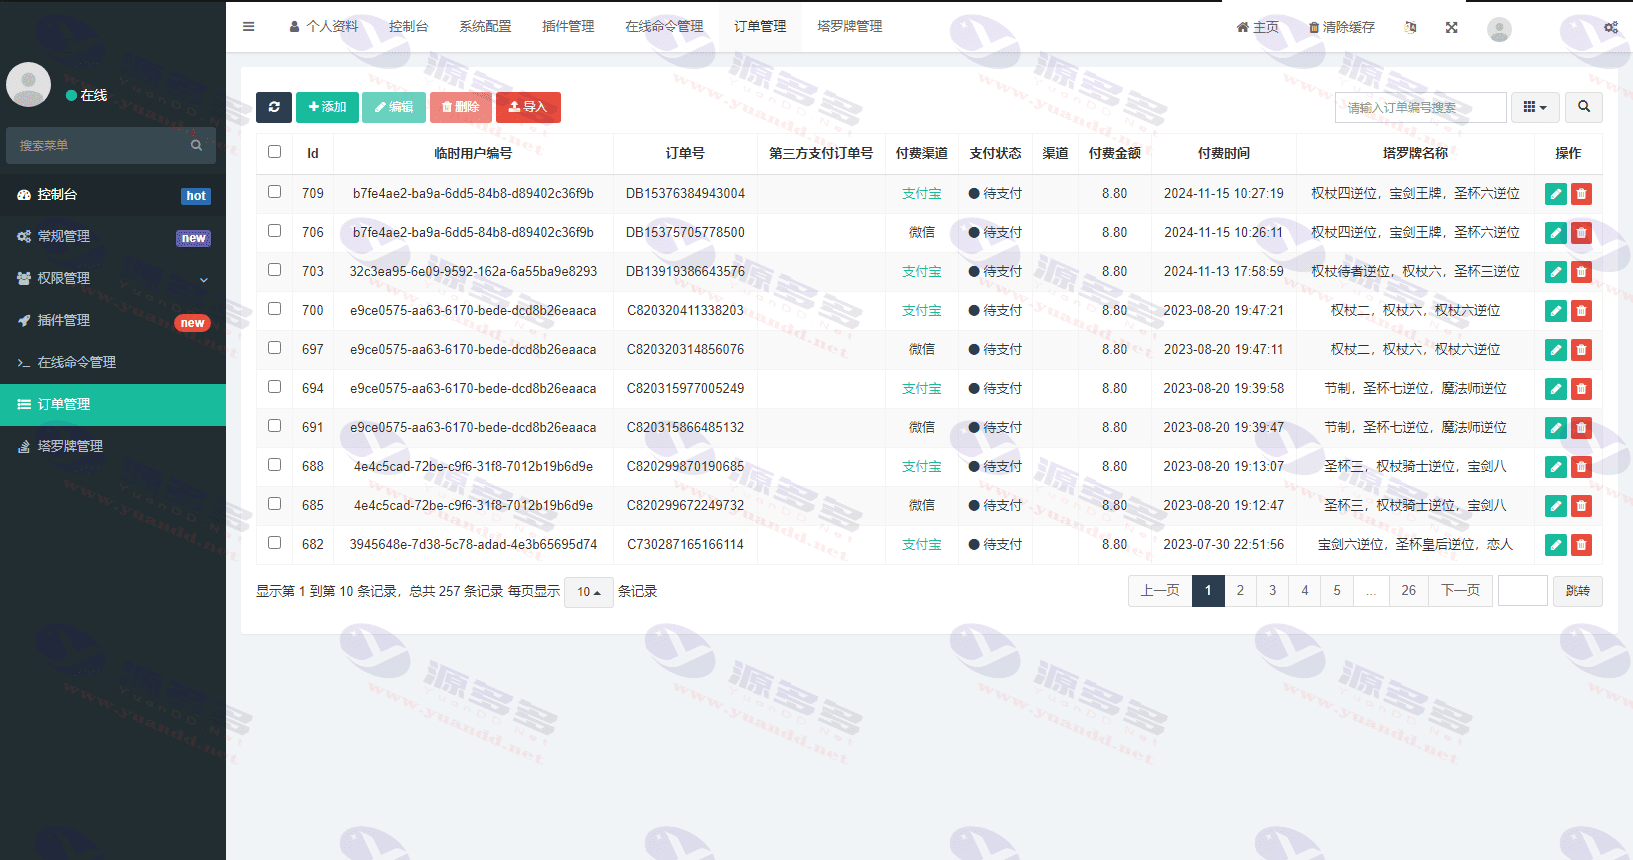Edit order row 694 with pencil icon
Image resolution: width=1633 pixels, height=860 pixels.
tap(1556, 389)
